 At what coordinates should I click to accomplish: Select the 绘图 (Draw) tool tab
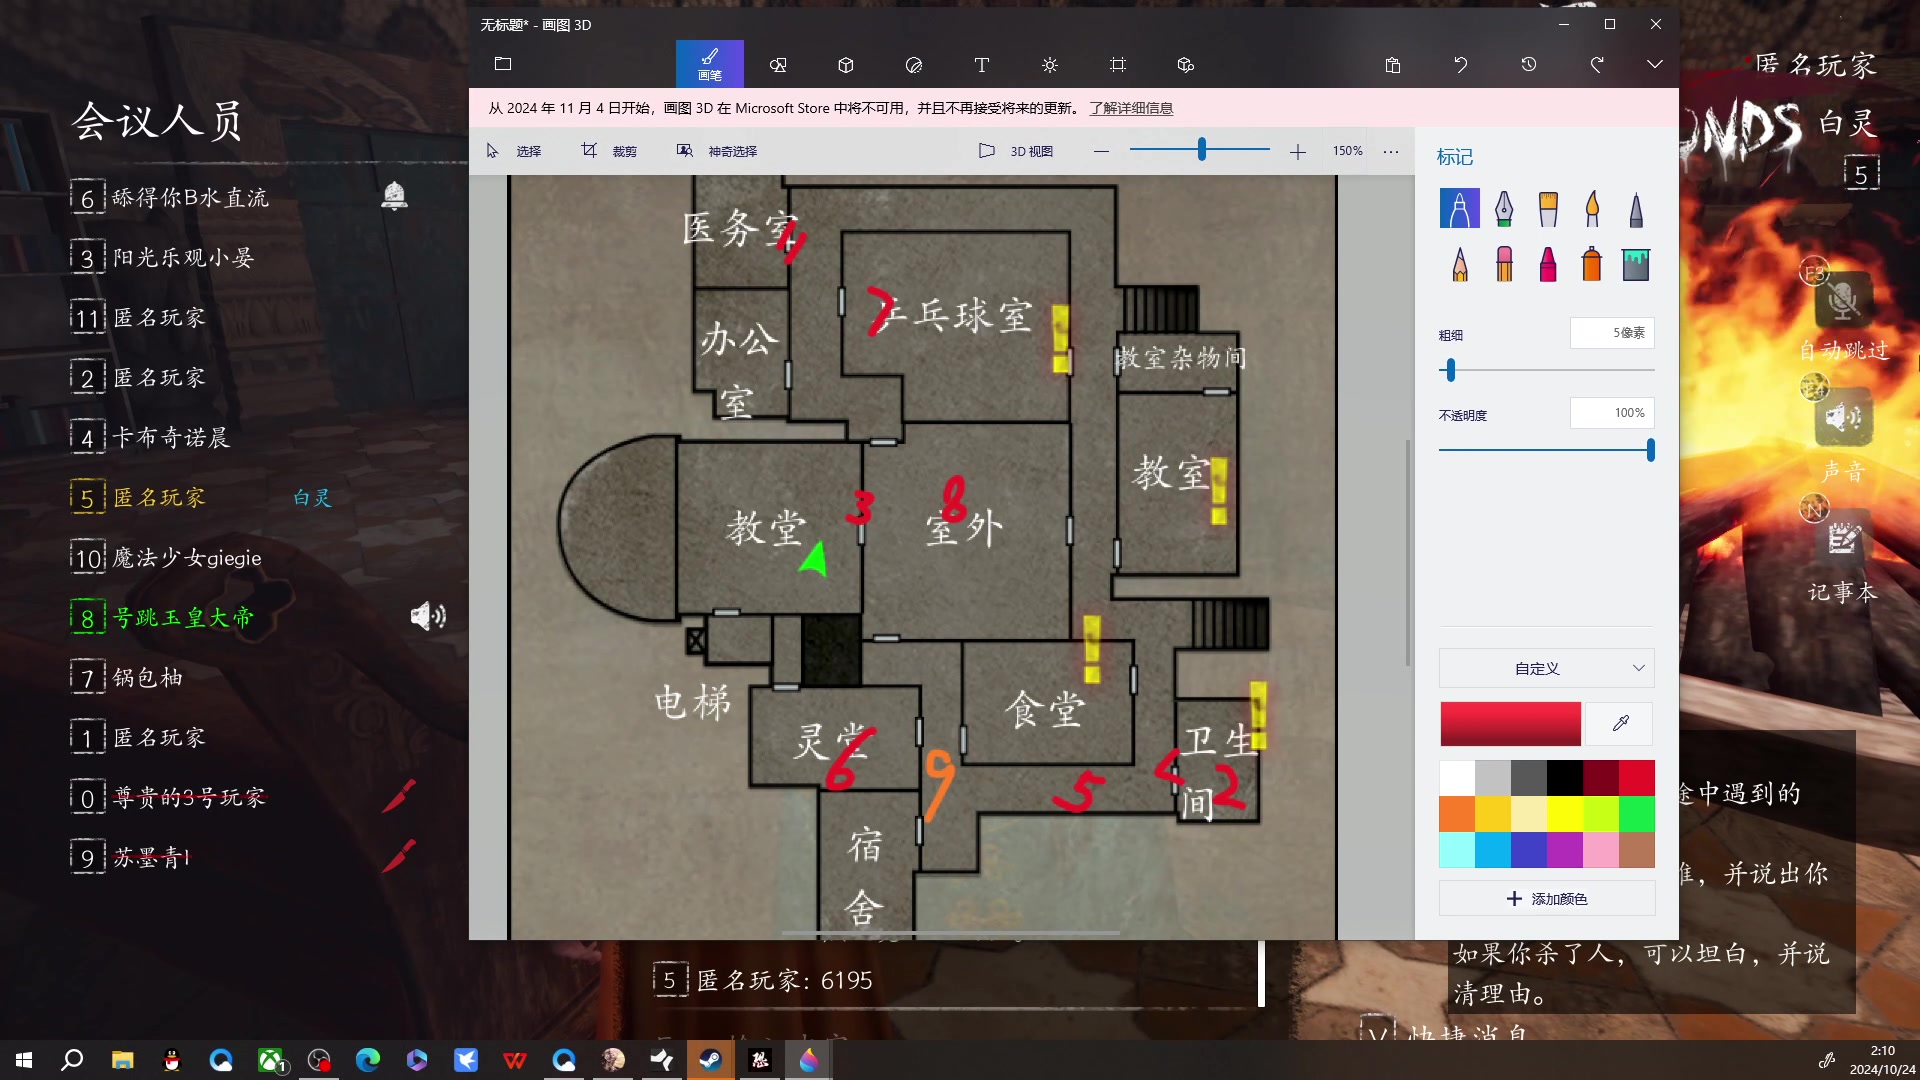[709, 63]
